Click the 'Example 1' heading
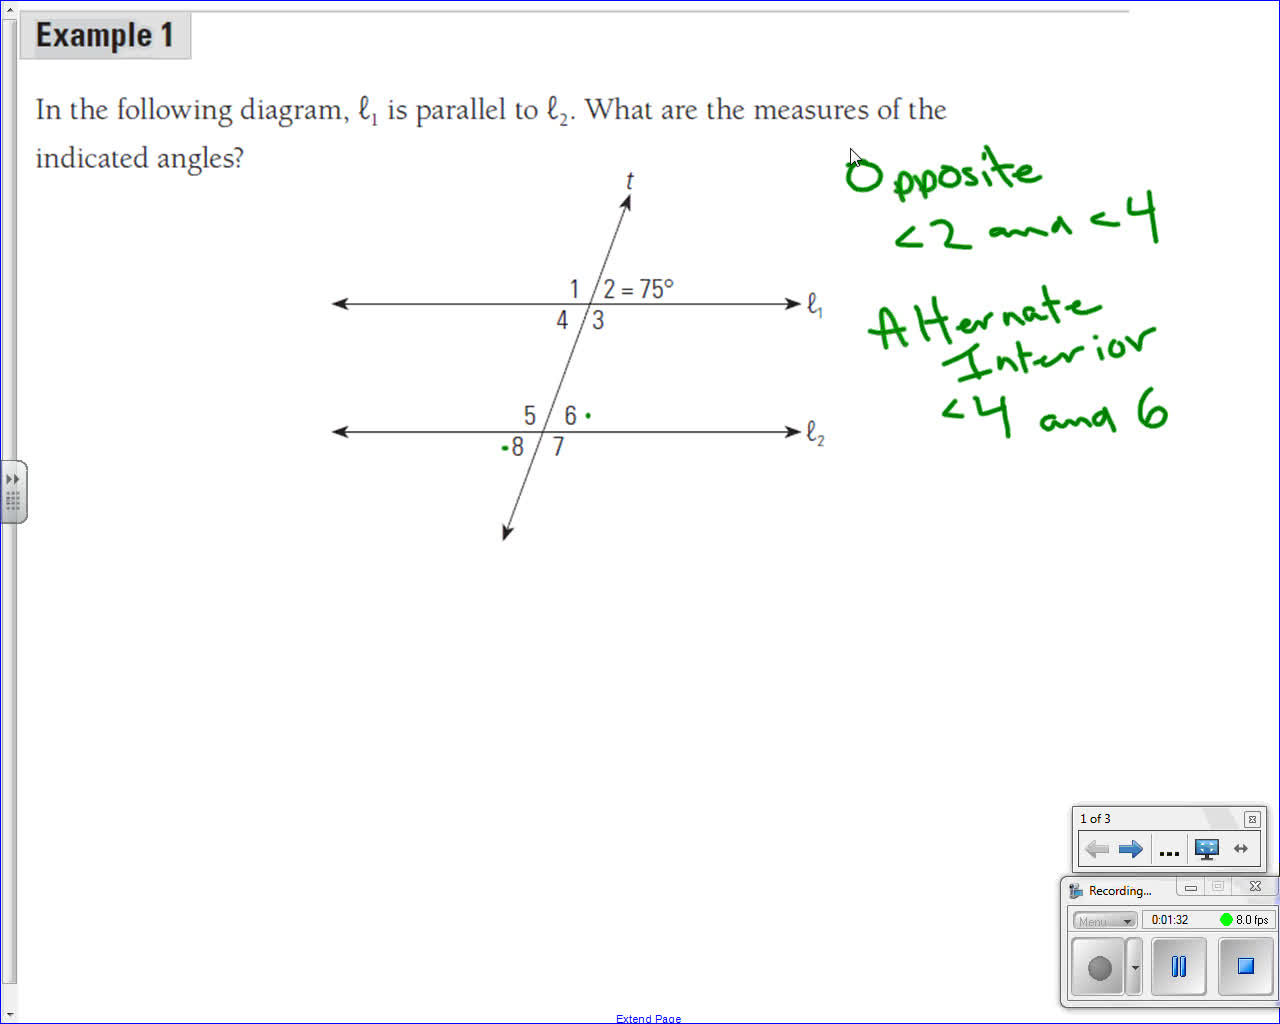 click(105, 36)
